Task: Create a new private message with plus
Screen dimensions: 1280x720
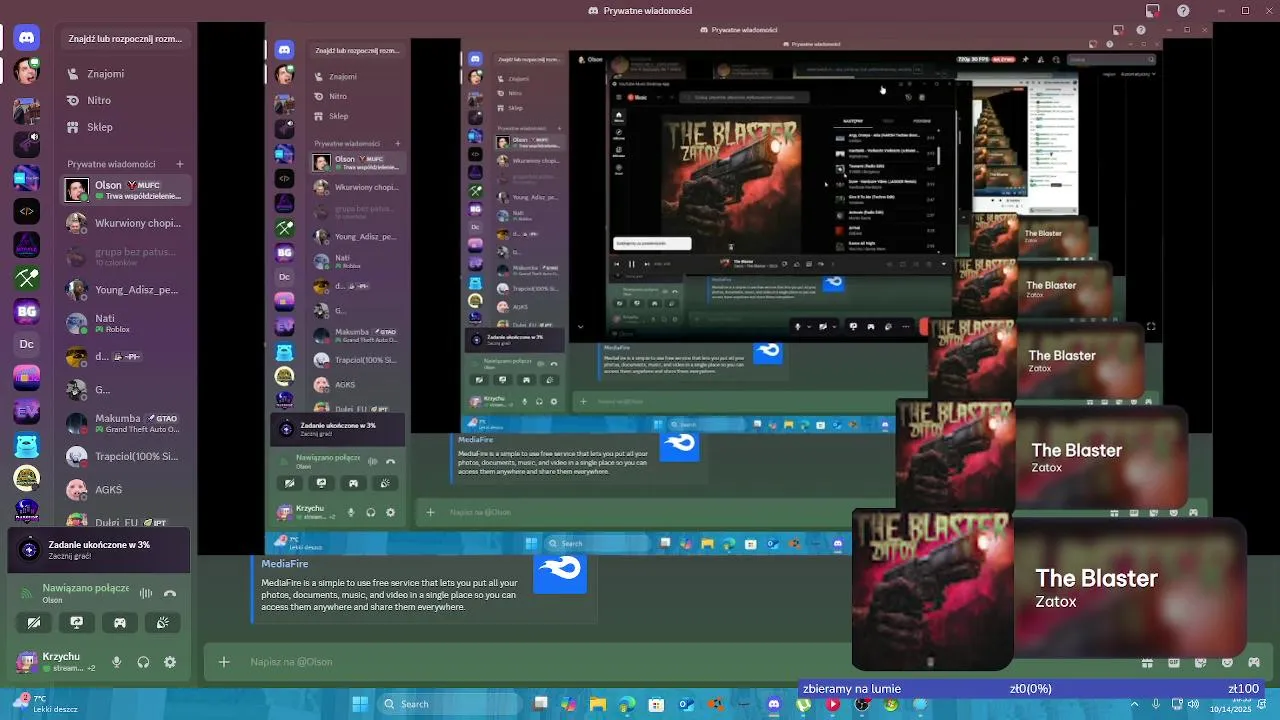Action: pyautogui.click(x=180, y=164)
